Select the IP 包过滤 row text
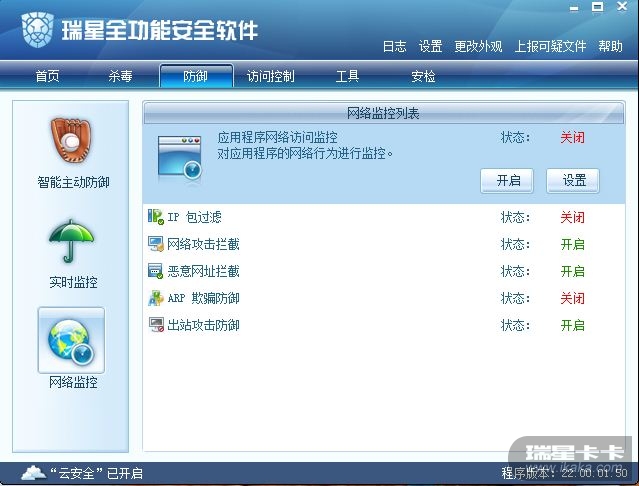 (x=194, y=217)
